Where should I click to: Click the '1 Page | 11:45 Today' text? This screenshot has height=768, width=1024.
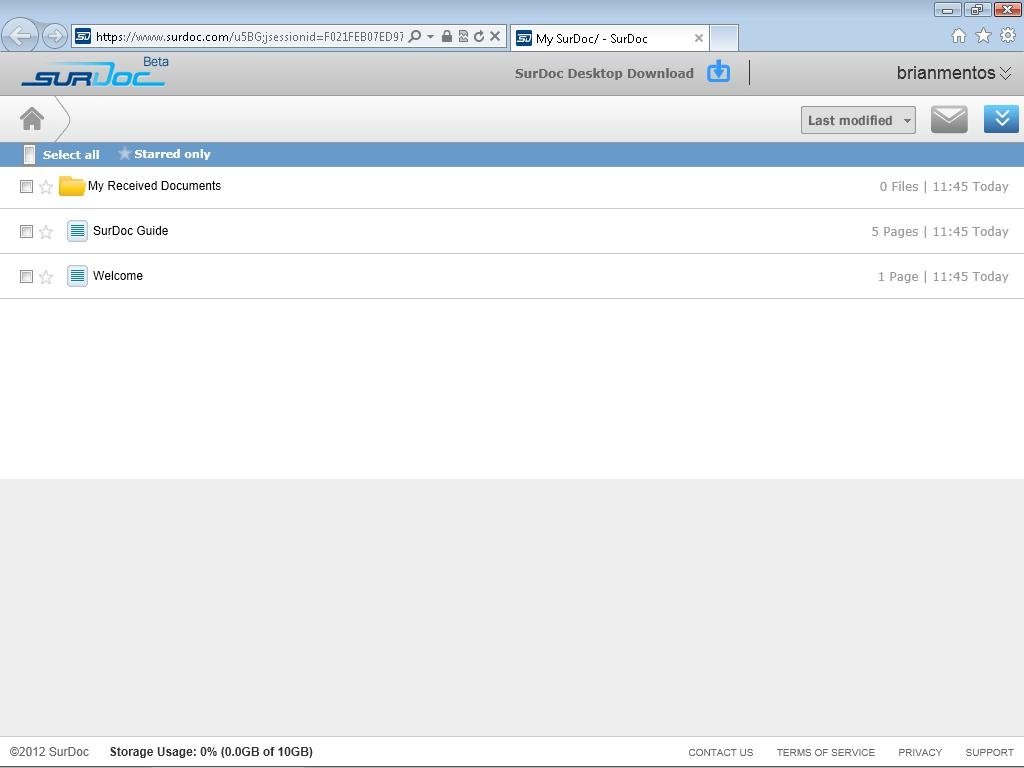[943, 276]
